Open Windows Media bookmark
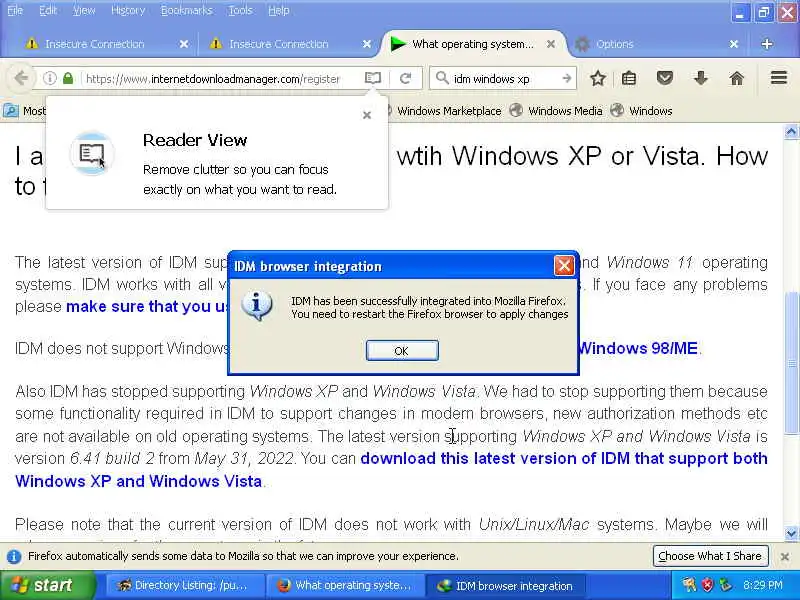 556,111
